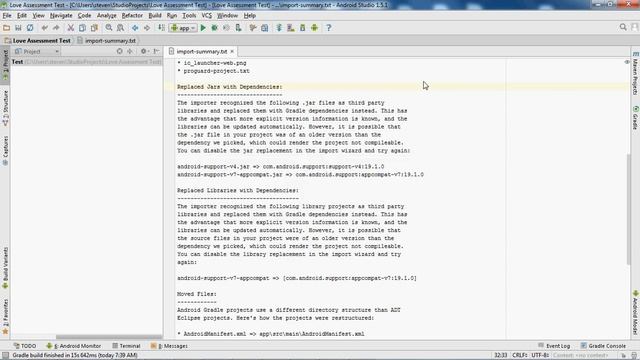Image resolution: width=640 pixels, height=360 pixels.
Task: Change the UTF-8 file encoding
Action: [540, 355]
